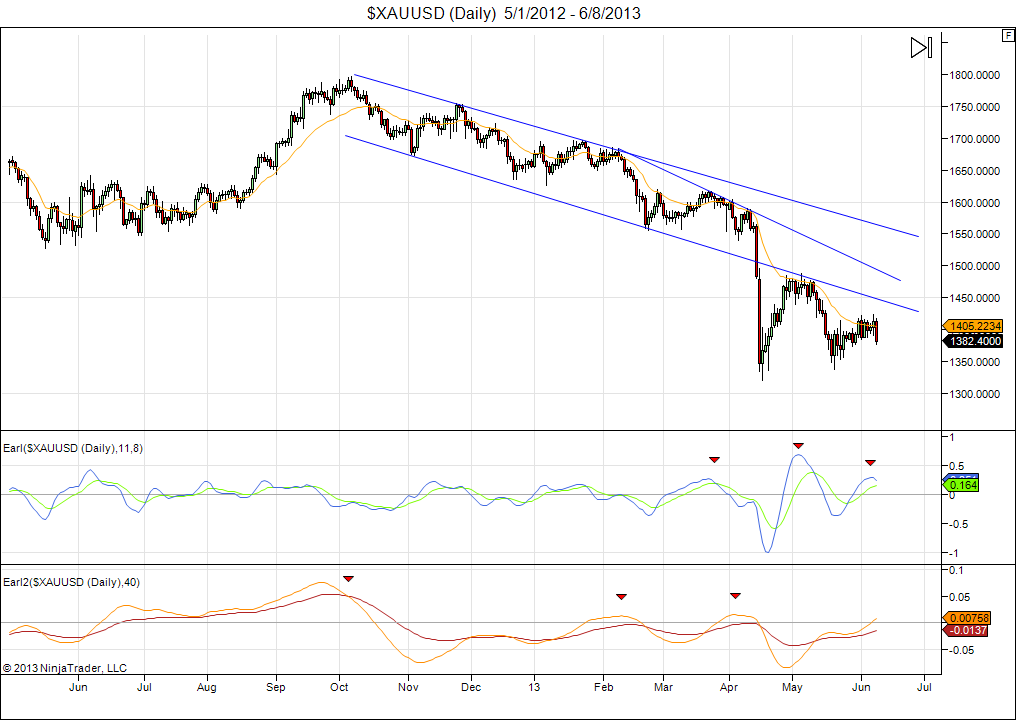Click the orange 0.00758 Earl2 value marker
The width and height of the screenshot is (1016, 720).
coord(968,618)
